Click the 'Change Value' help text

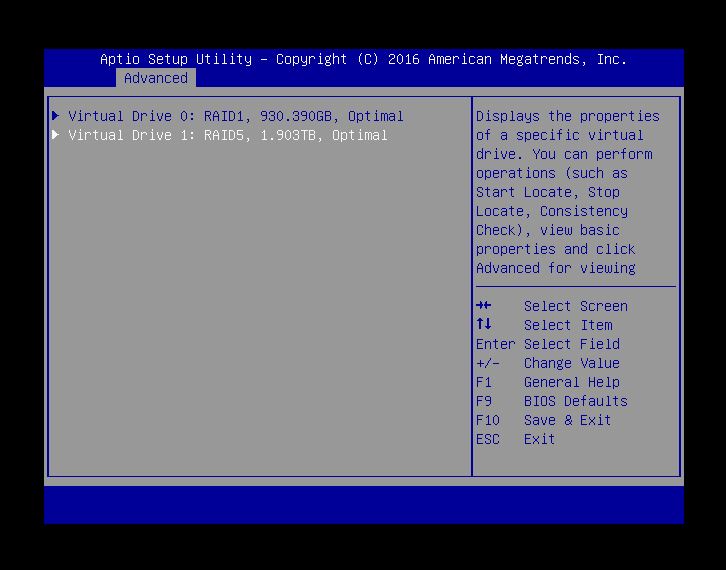tap(572, 363)
